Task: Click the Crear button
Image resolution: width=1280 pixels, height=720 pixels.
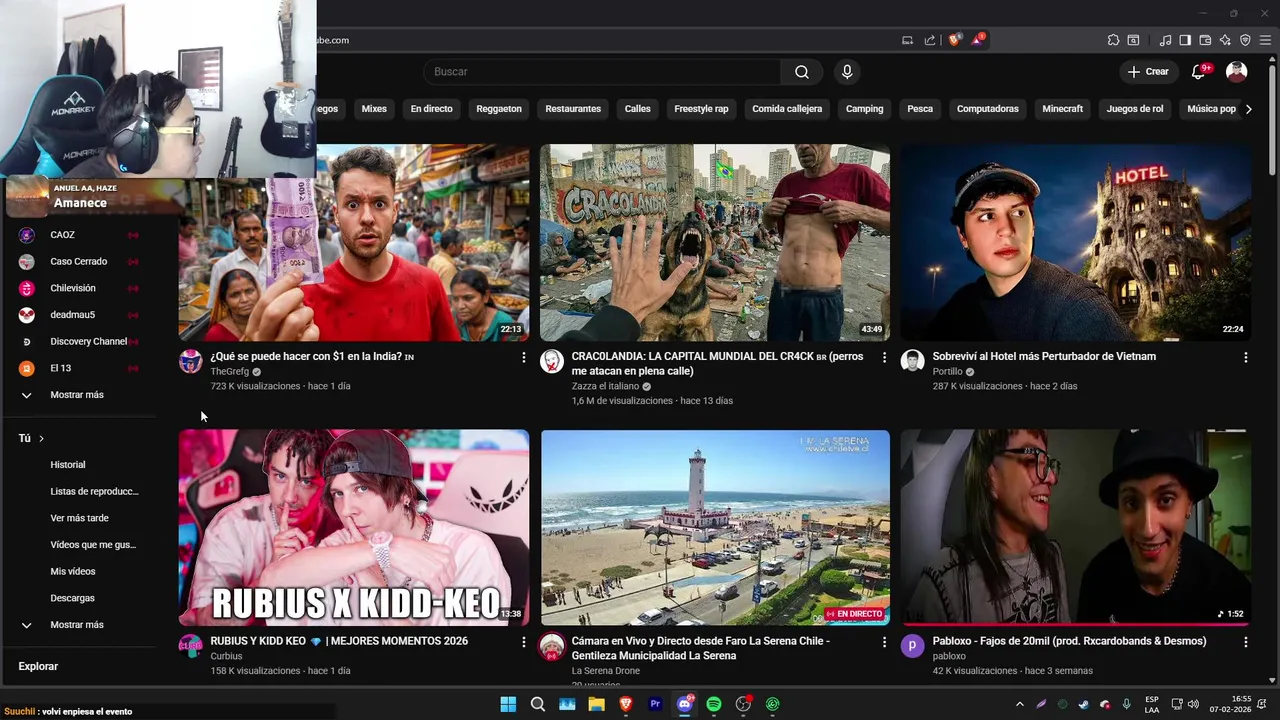Action: (1148, 72)
